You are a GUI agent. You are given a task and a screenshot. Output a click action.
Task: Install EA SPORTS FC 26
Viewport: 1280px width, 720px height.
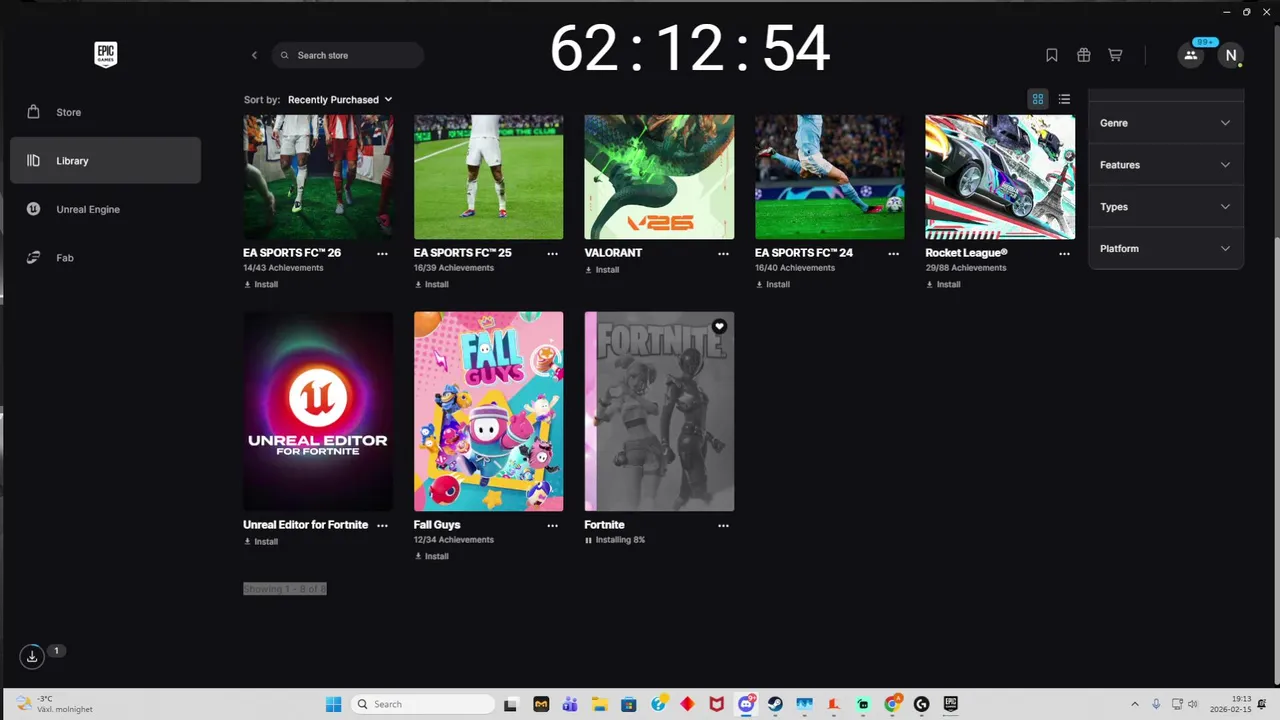[x=261, y=284]
